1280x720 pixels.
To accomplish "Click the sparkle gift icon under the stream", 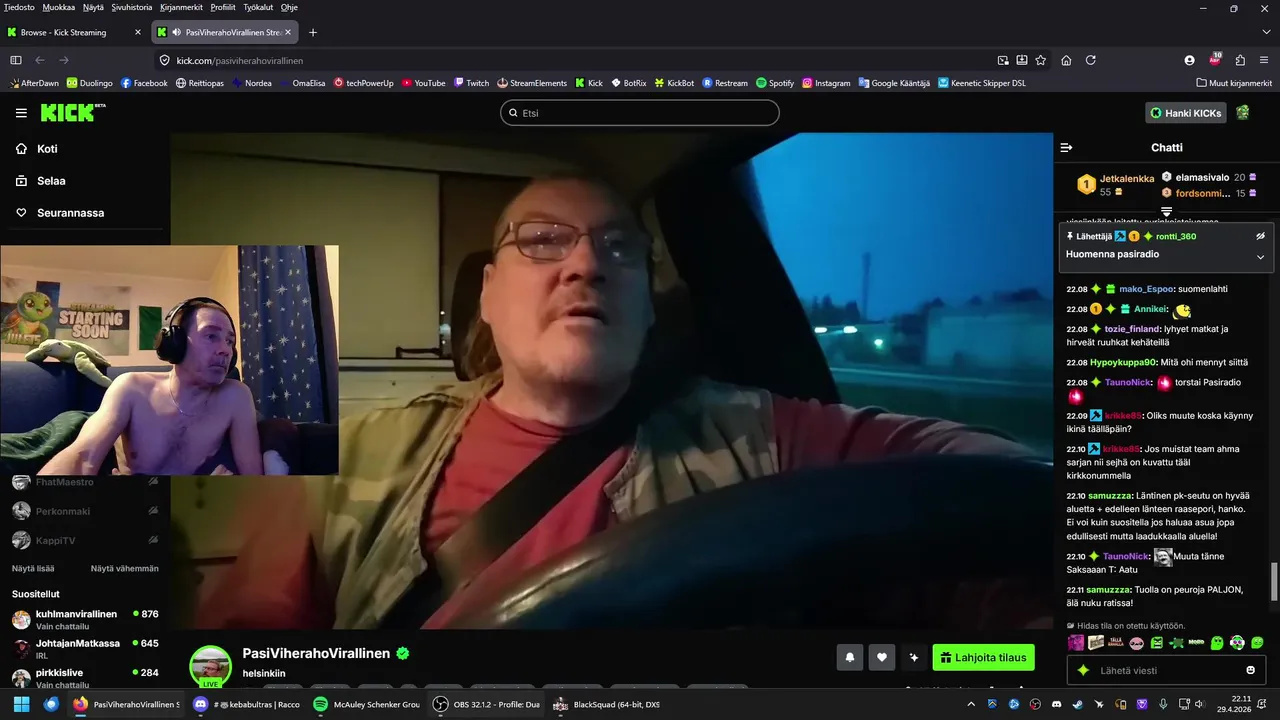I will [x=913, y=657].
